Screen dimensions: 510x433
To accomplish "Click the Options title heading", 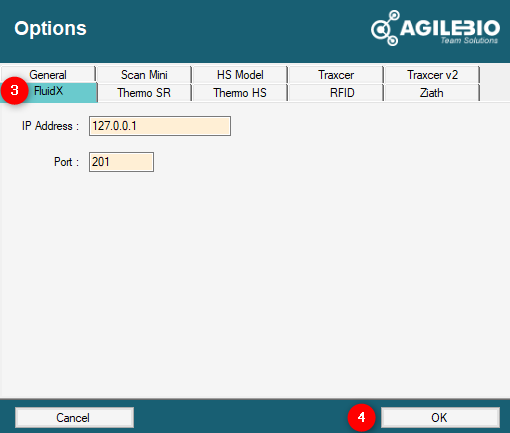I will pos(50,28).
